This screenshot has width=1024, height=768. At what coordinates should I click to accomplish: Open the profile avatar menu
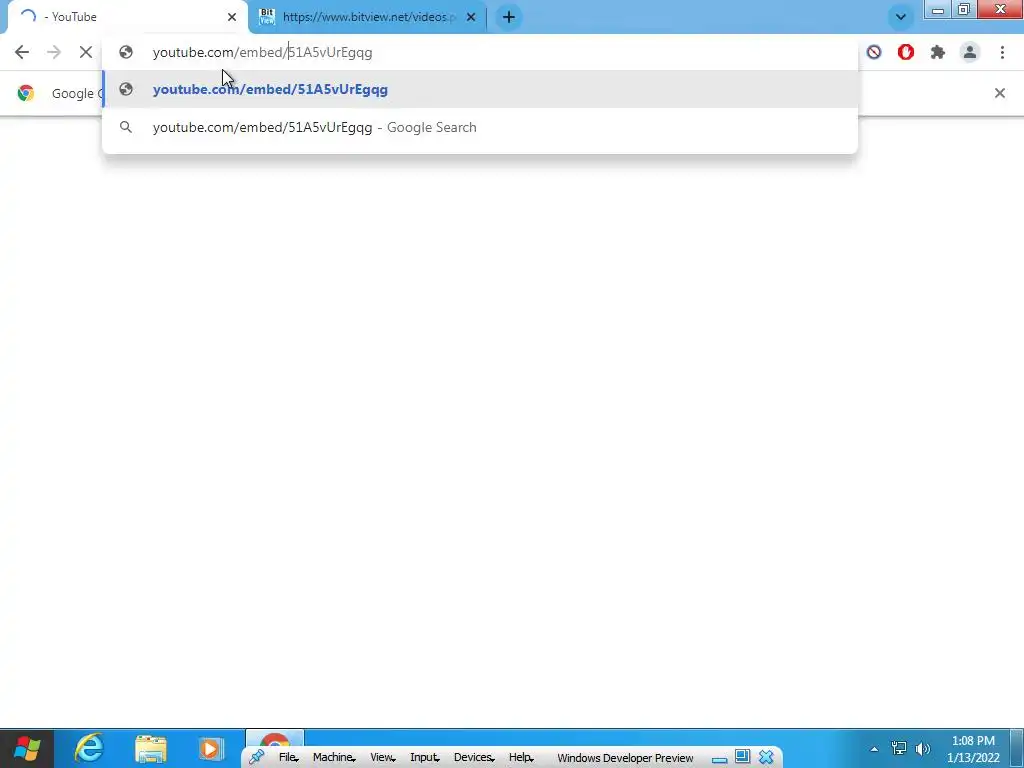click(x=970, y=52)
